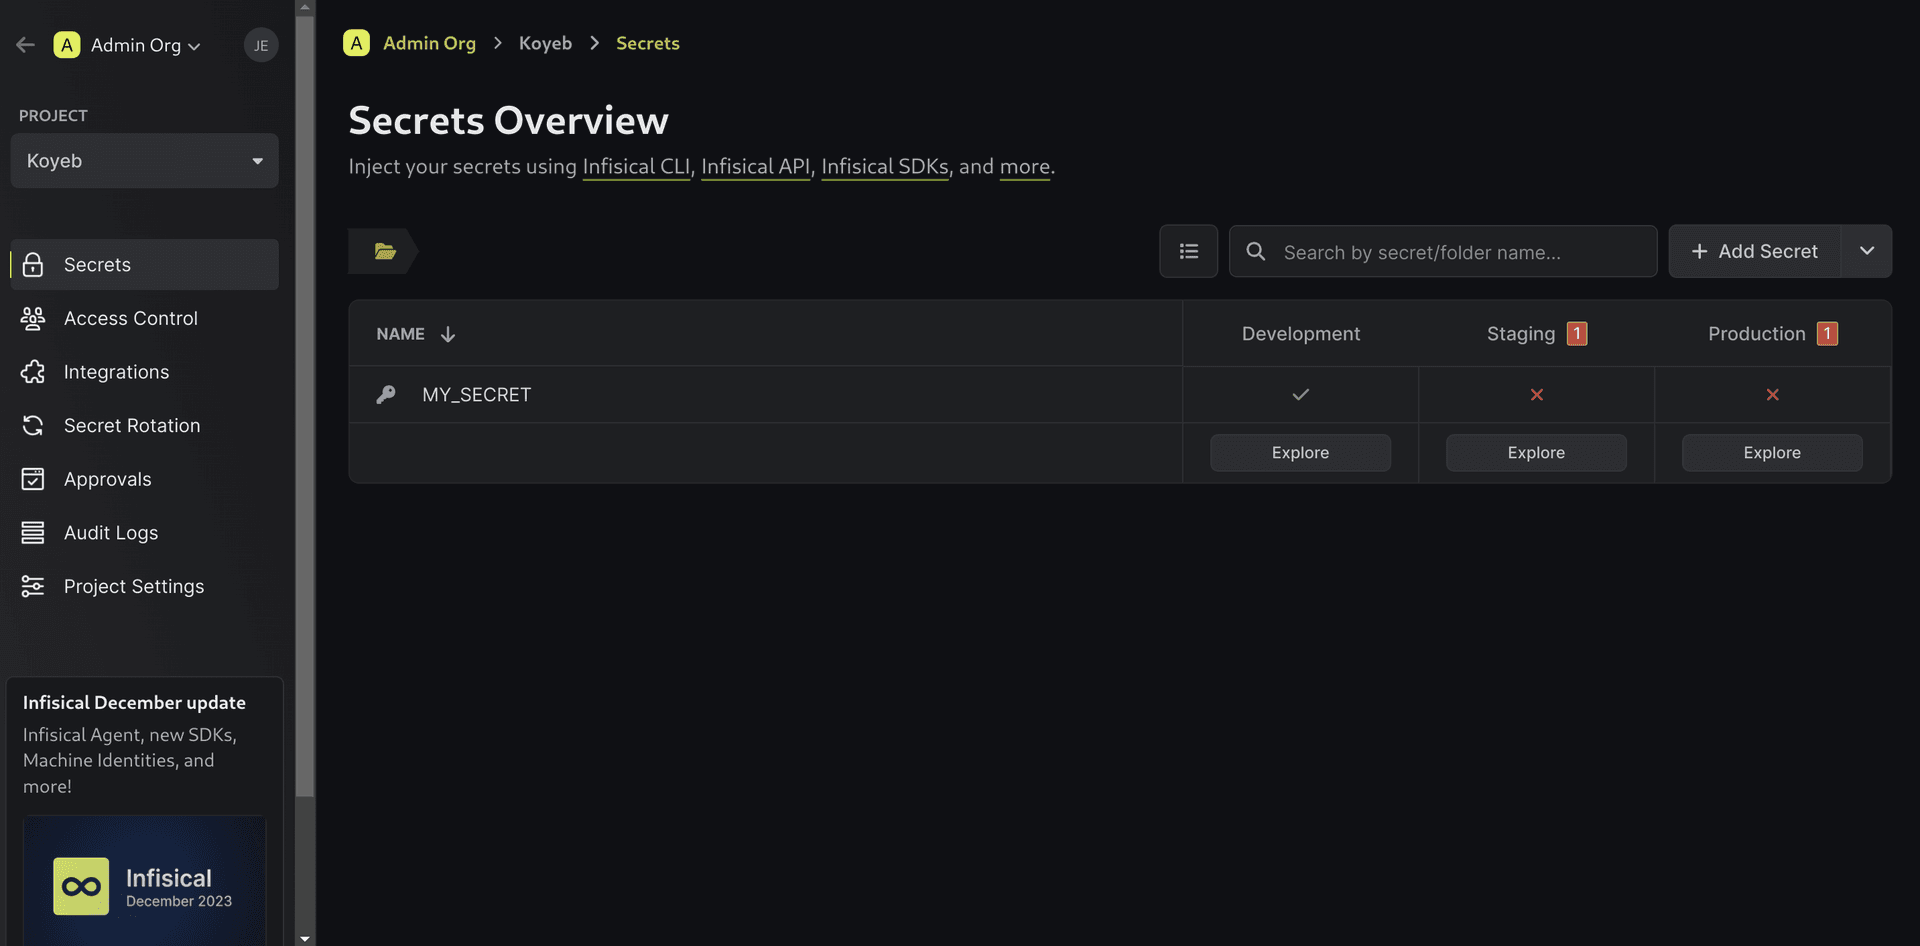Toggle MY_SECRET presence in Development environment
Screen dimensions: 1920x946
tap(1300, 394)
